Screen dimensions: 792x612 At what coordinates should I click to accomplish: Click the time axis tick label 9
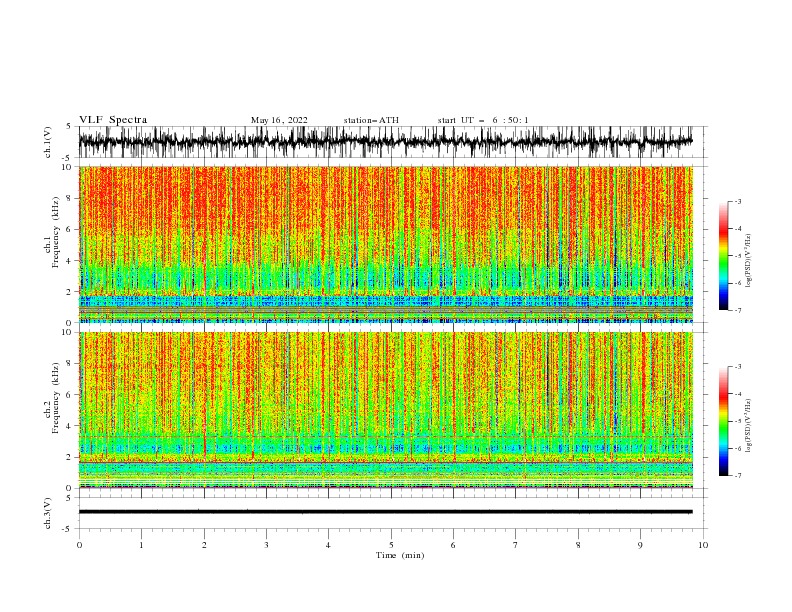click(x=640, y=545)
